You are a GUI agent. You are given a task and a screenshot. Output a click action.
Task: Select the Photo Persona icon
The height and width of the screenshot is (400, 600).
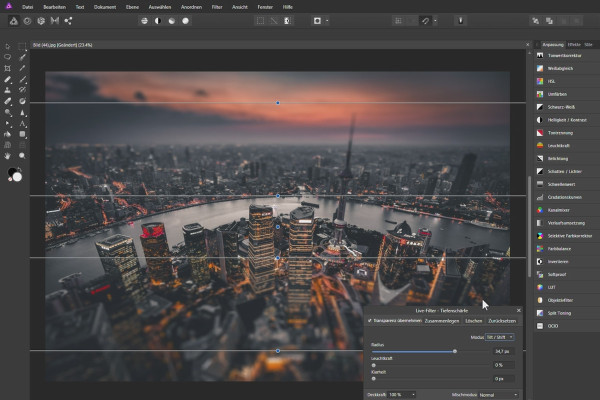13,21
